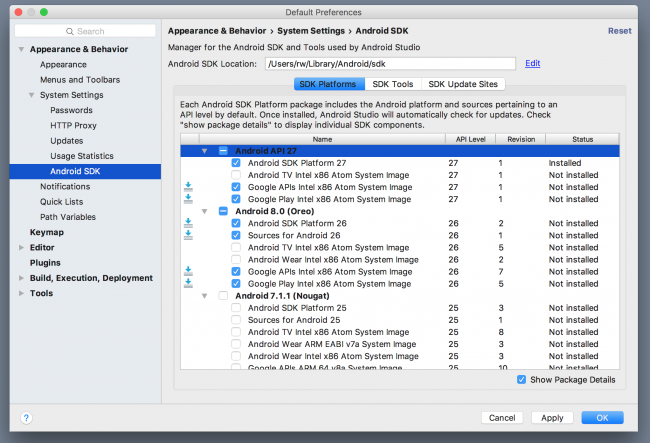This screenshot has height=443, width=650.
Task: Uncheck Android SDK Platform 27 checkbox
Action: 236,162
